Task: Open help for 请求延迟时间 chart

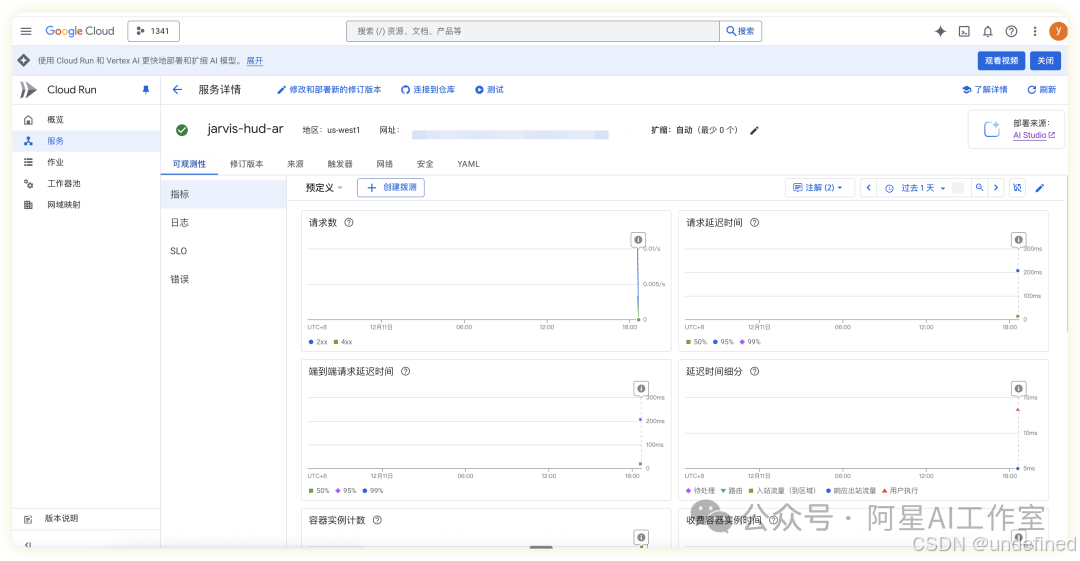Action: [x=755, y=223]
